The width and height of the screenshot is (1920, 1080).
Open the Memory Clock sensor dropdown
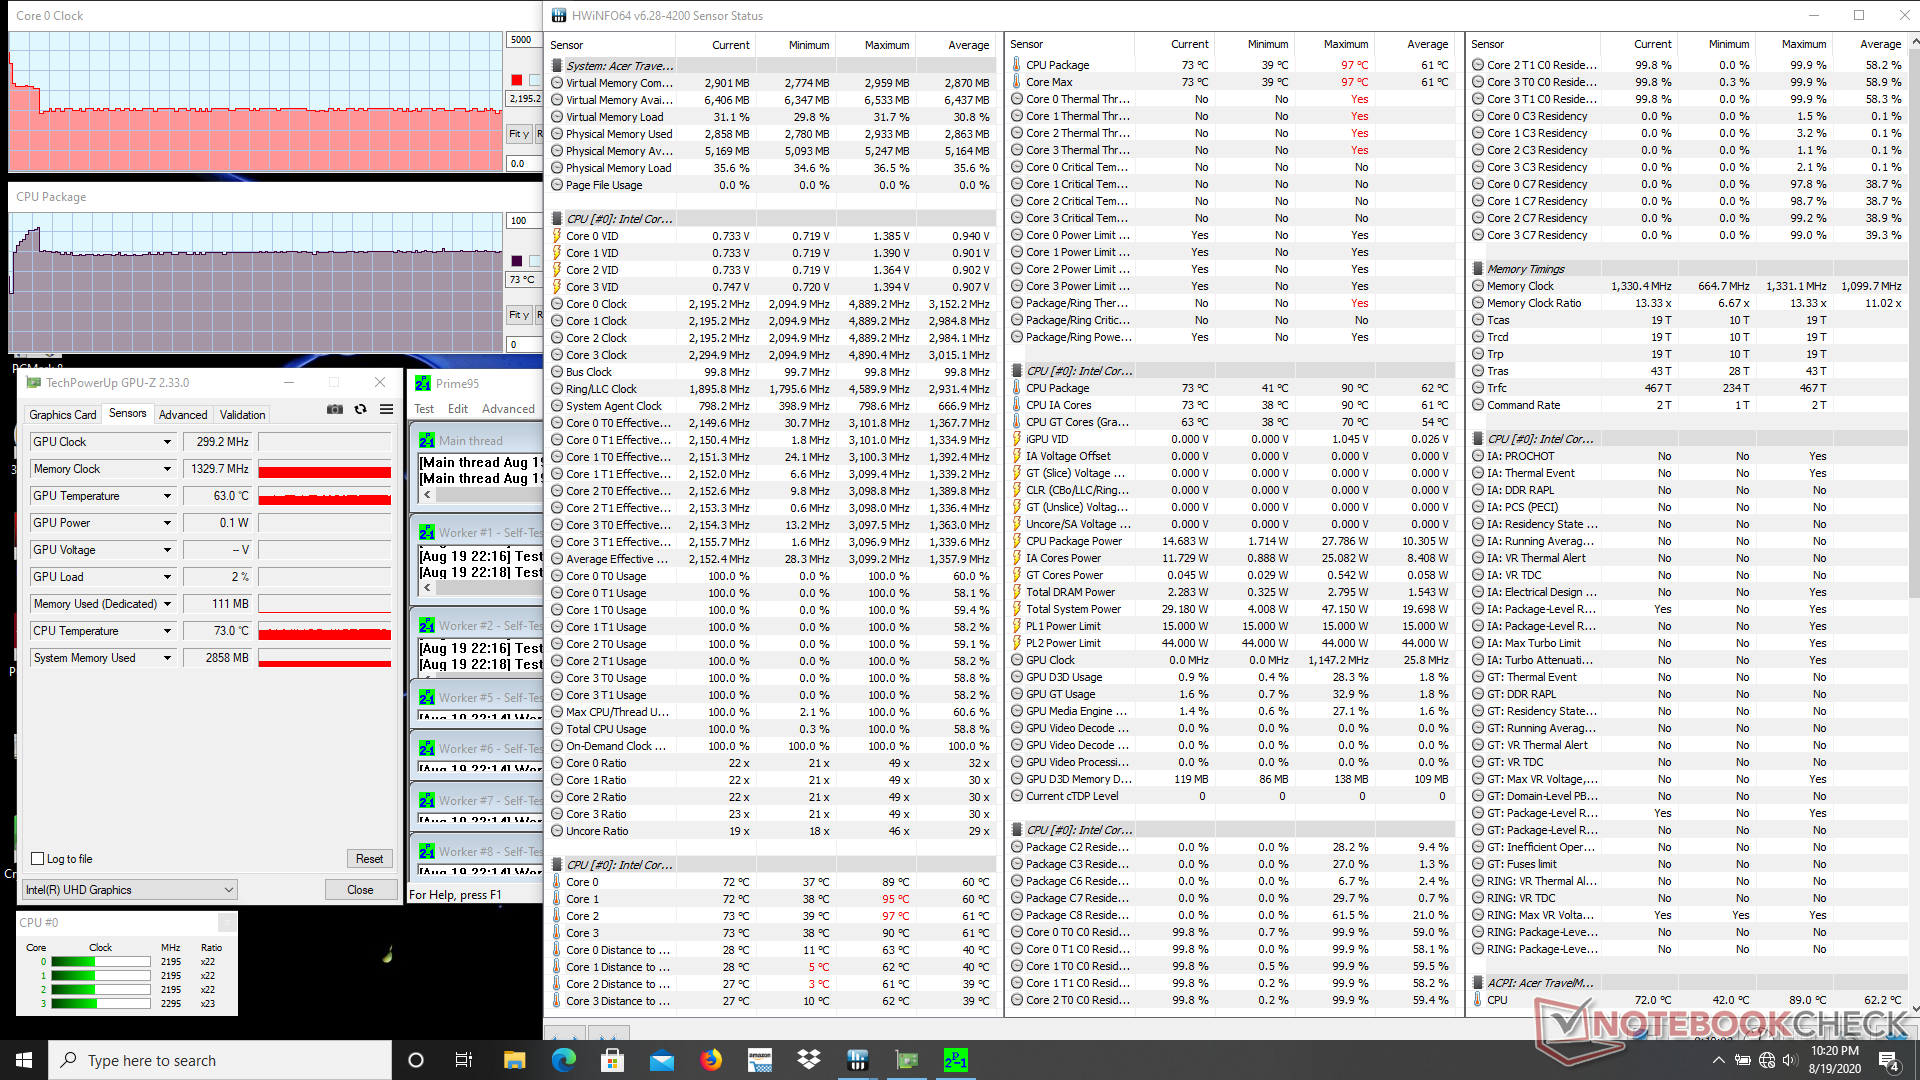[x=167, y=469]
